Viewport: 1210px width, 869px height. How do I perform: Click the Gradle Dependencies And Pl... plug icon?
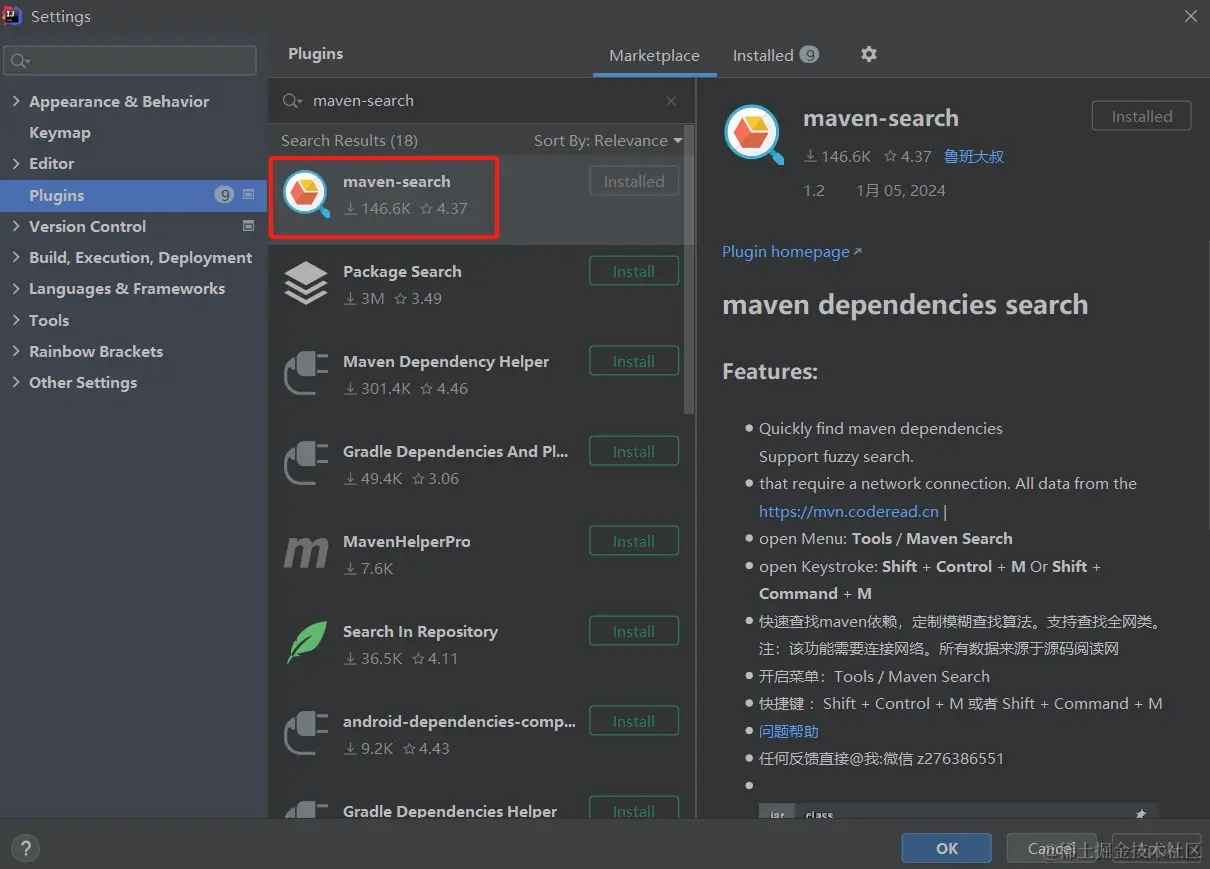[306, 463]
